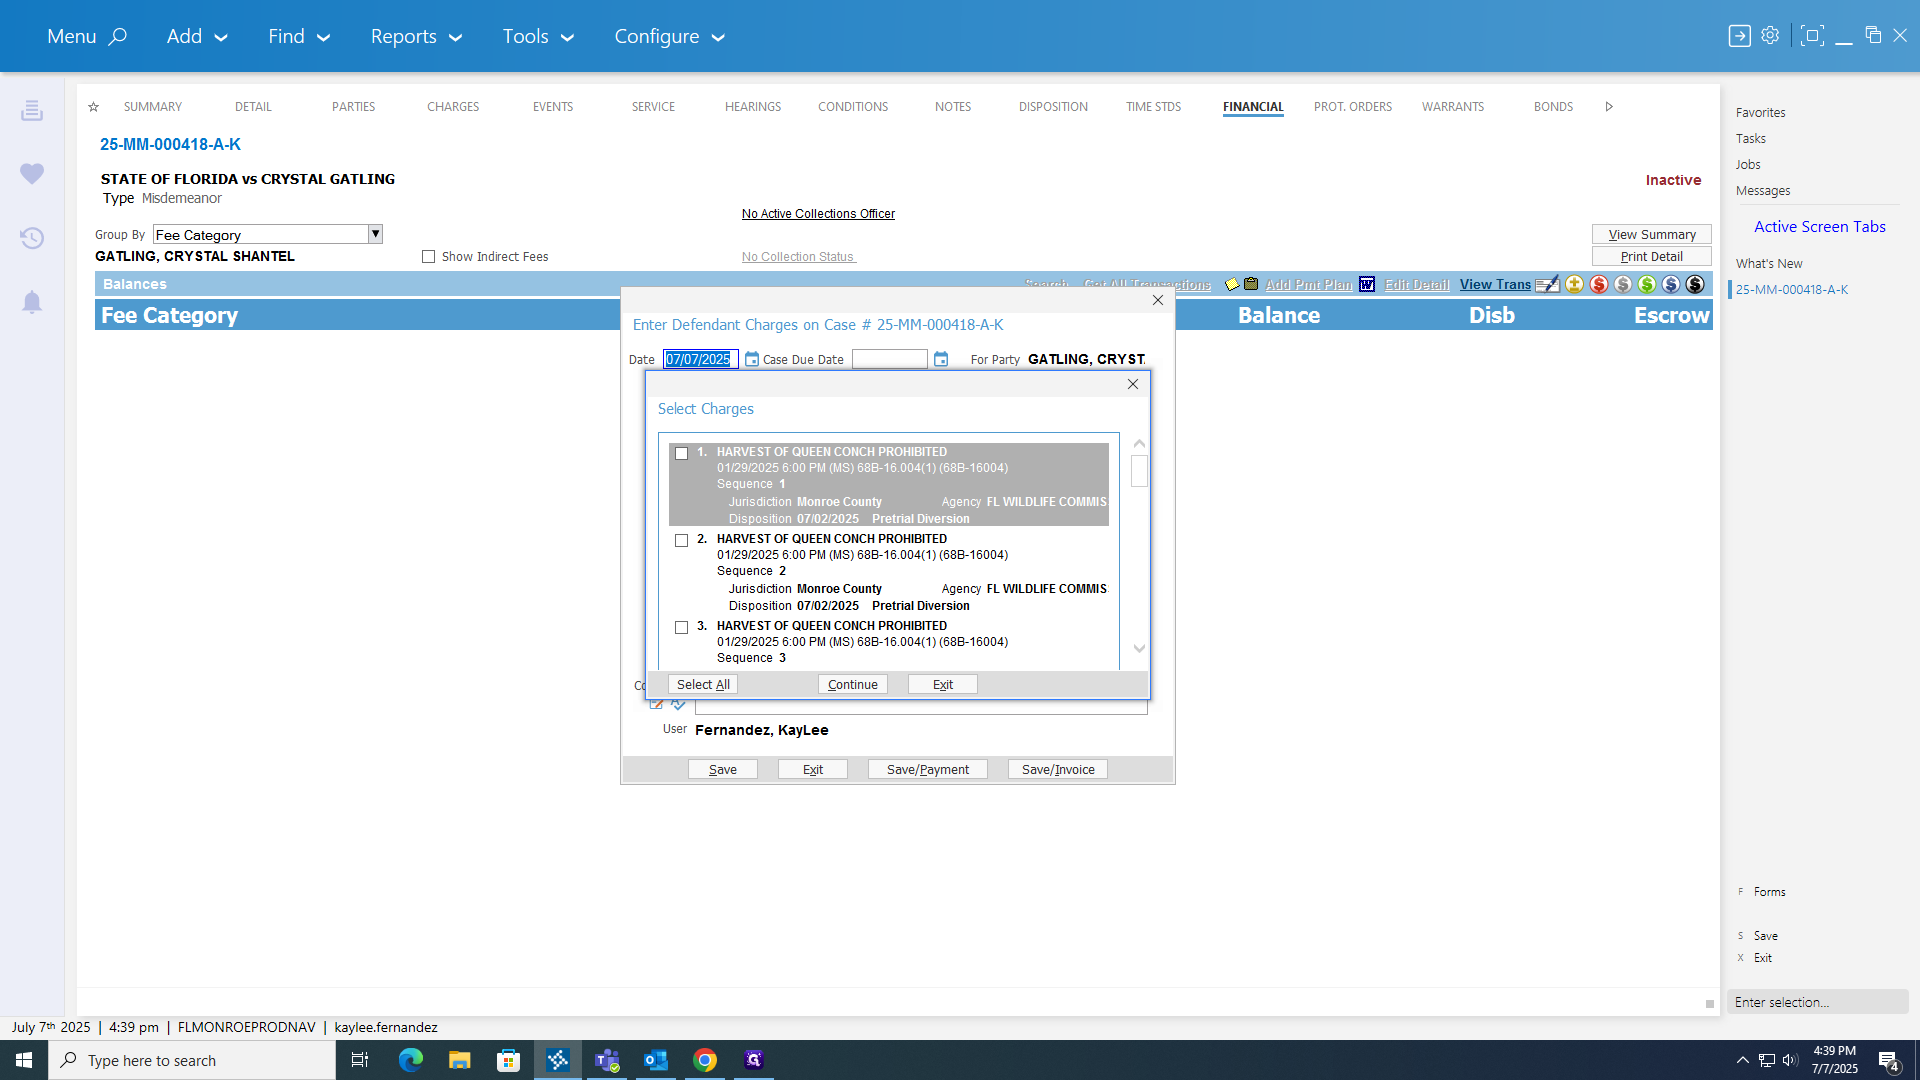Click the blue dollar sign icon
The width and height of the screenshot is (1920, 1080).
click(1671, 285)
